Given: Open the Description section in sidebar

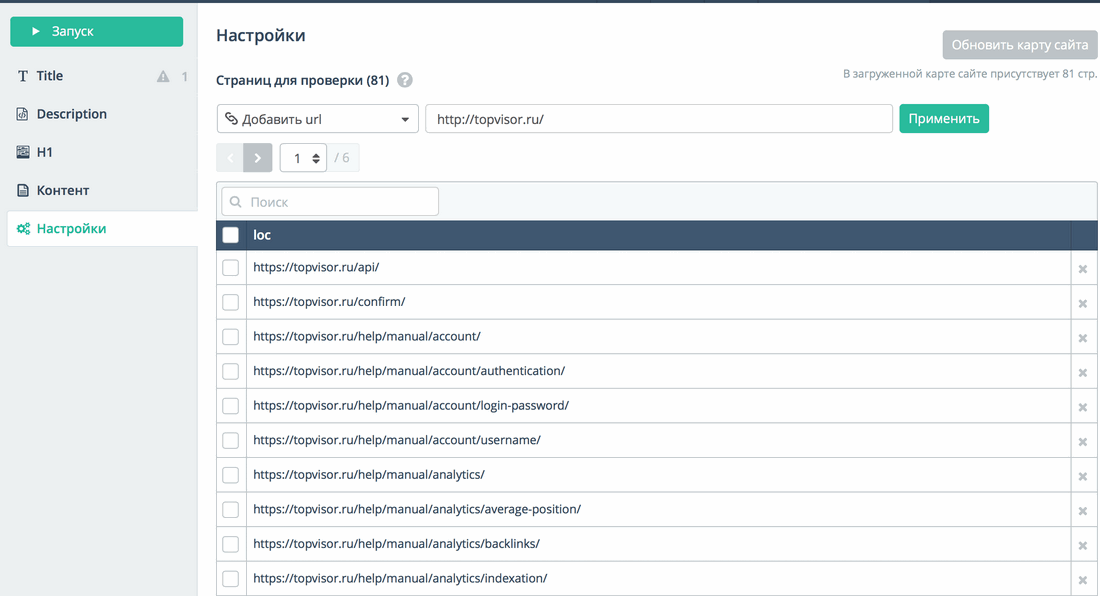Looking at the screenshot, I should (x=71, y=114).
